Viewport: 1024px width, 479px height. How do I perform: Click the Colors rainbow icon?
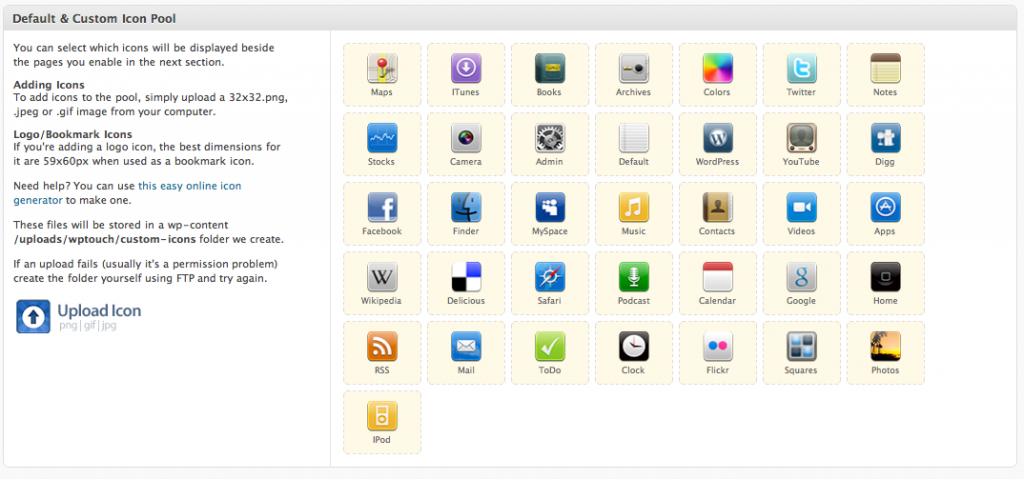(717, 69)
